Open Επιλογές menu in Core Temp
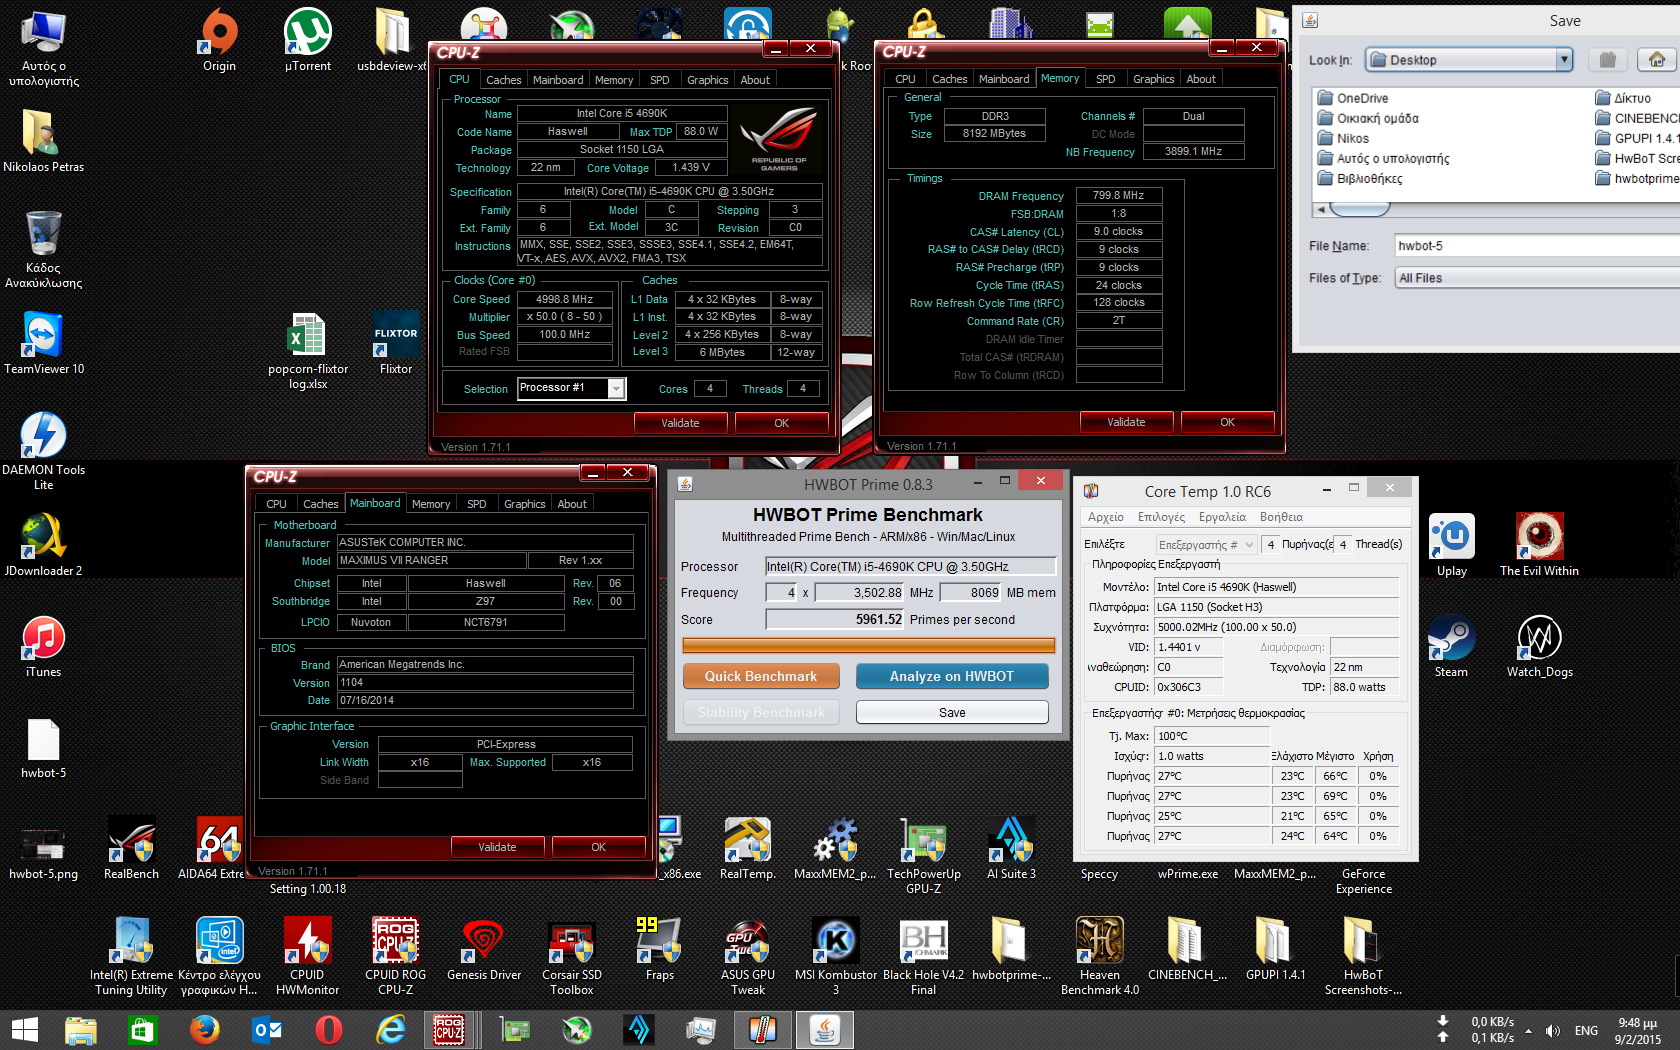The height and width of the screenshot is (1050, 1680). click(1161, 517)
